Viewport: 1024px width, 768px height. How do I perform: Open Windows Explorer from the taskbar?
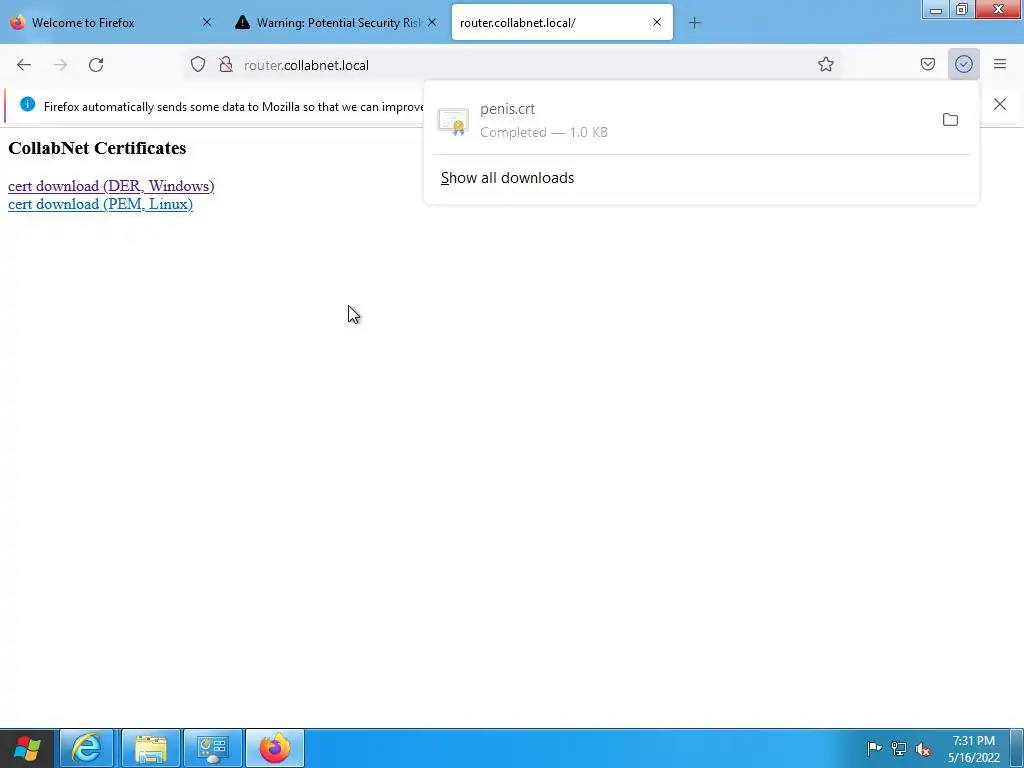[x=151, y=748]
